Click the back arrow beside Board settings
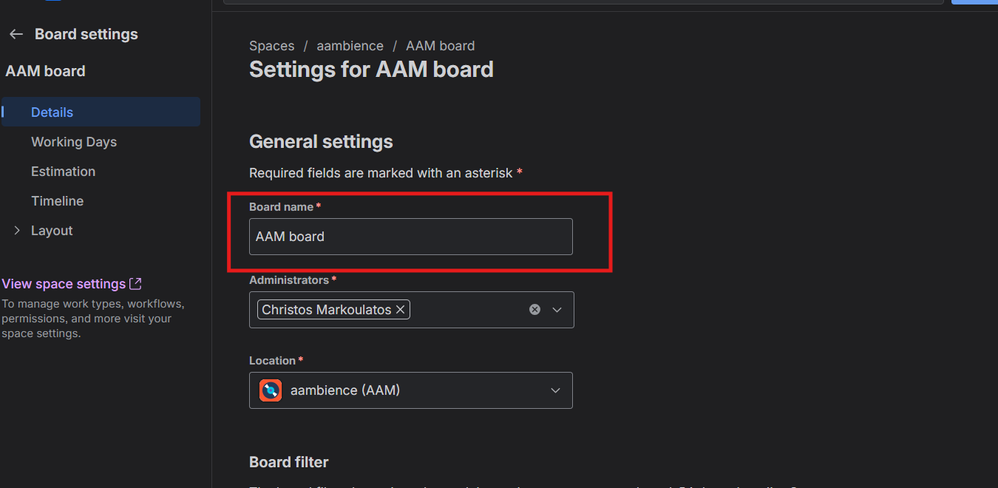The image size is (998, 488). 16,34
